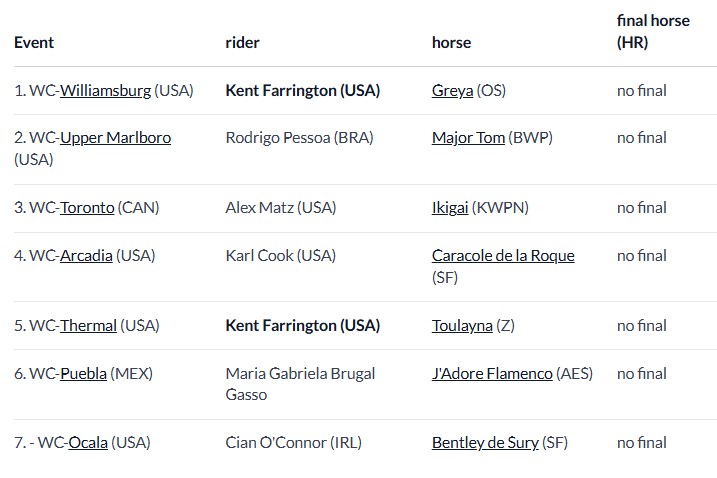Click the J'Adore Flamenco link
This screenshot has width=717, height=478.
click(x=492, y=373)
